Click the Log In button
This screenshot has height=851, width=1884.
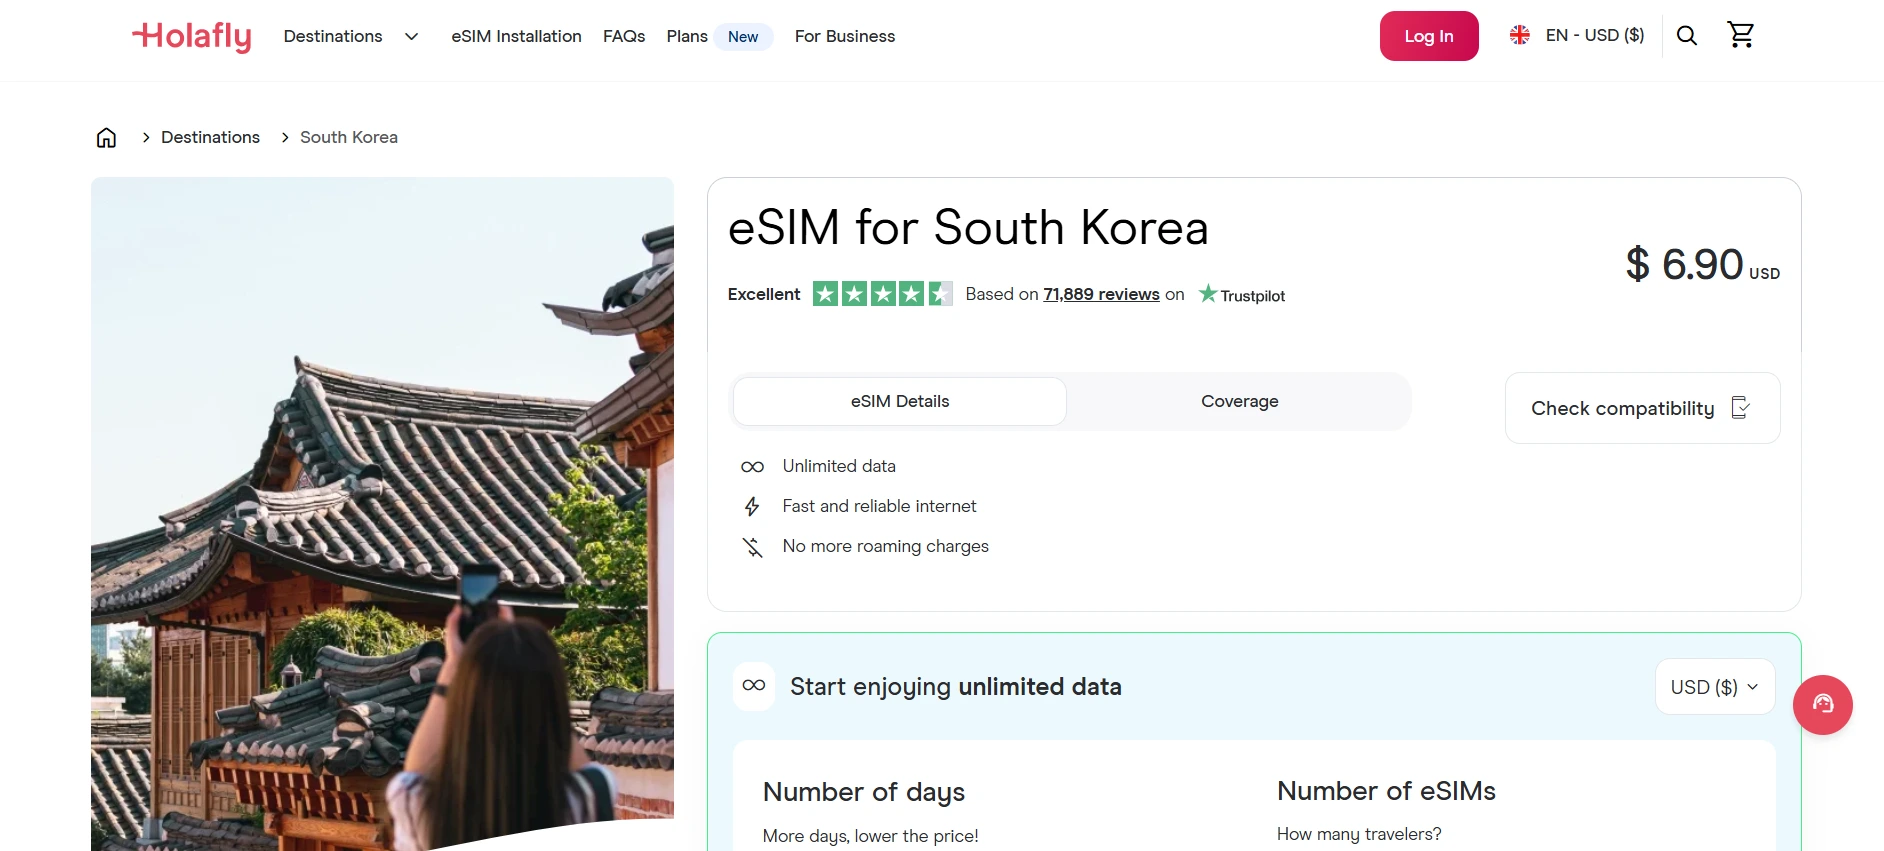1428,35
